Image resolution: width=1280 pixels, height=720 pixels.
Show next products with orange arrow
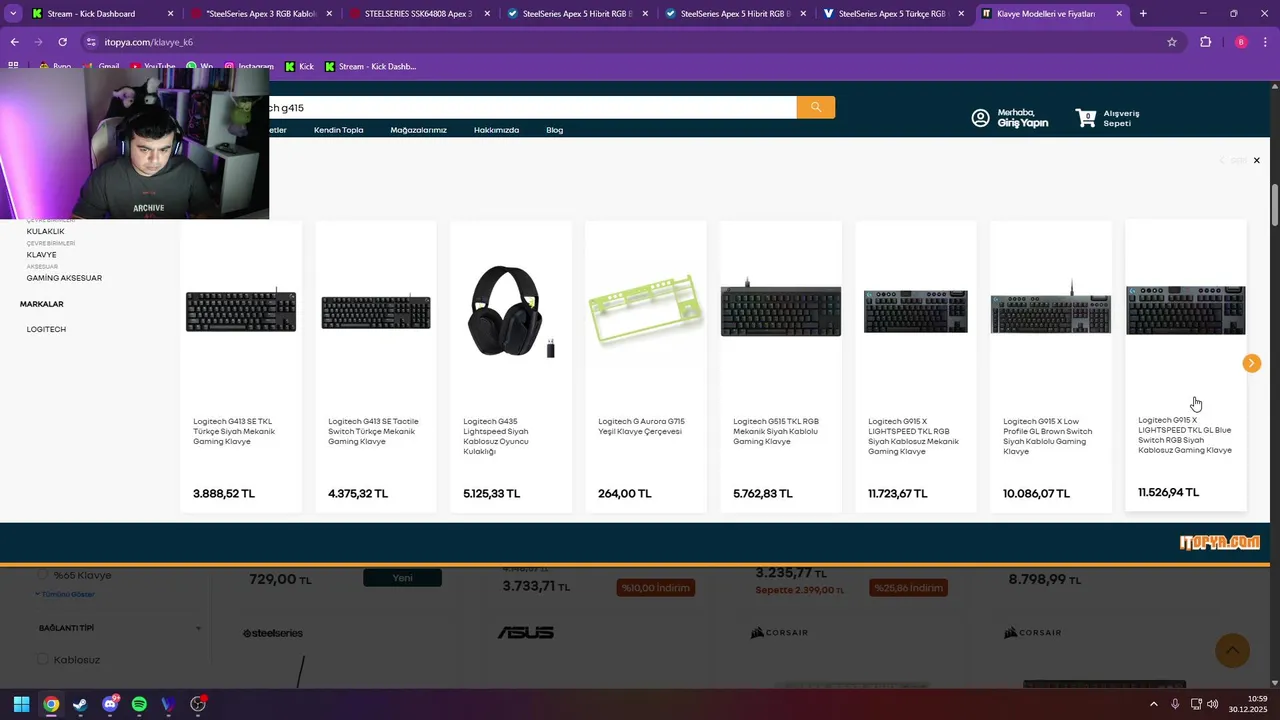1251,363
